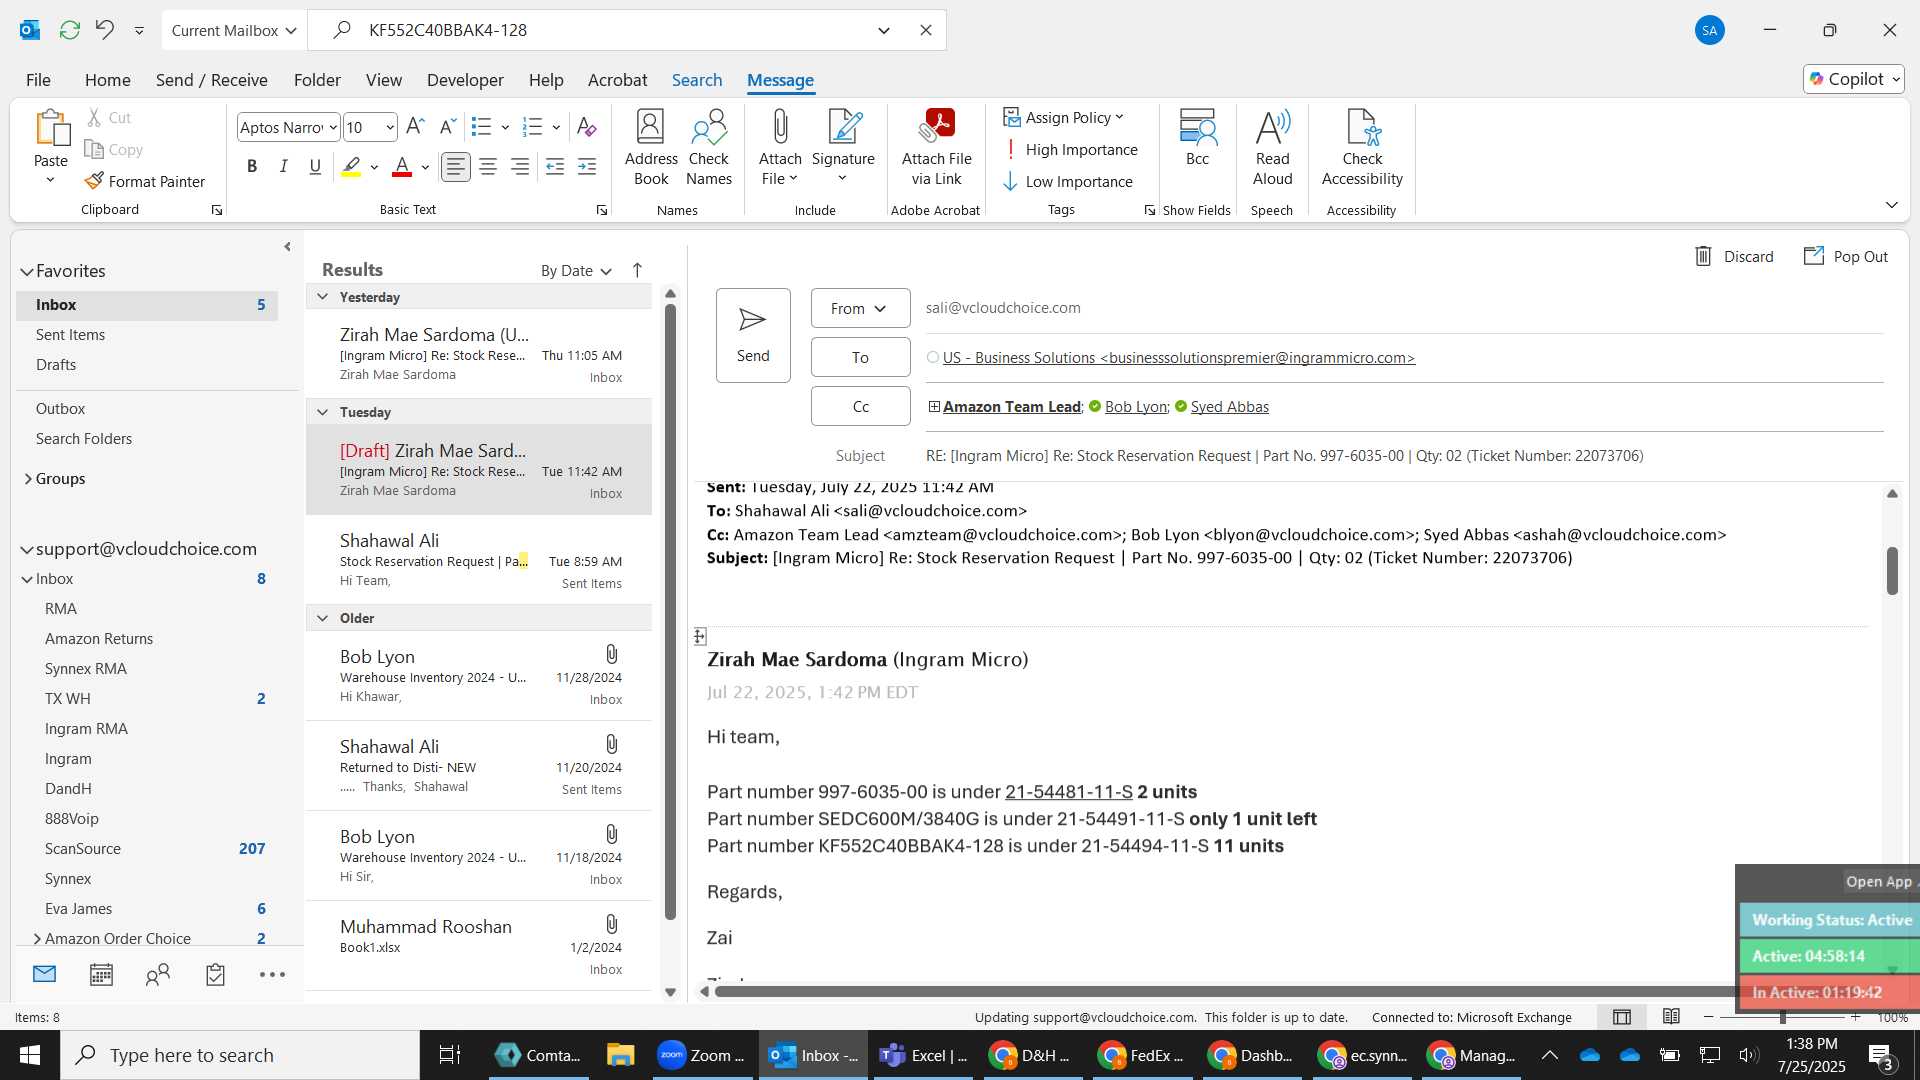
Task: Open Assign Policy dropdown
Action: pyautogui.click(x=1064, y=118)
